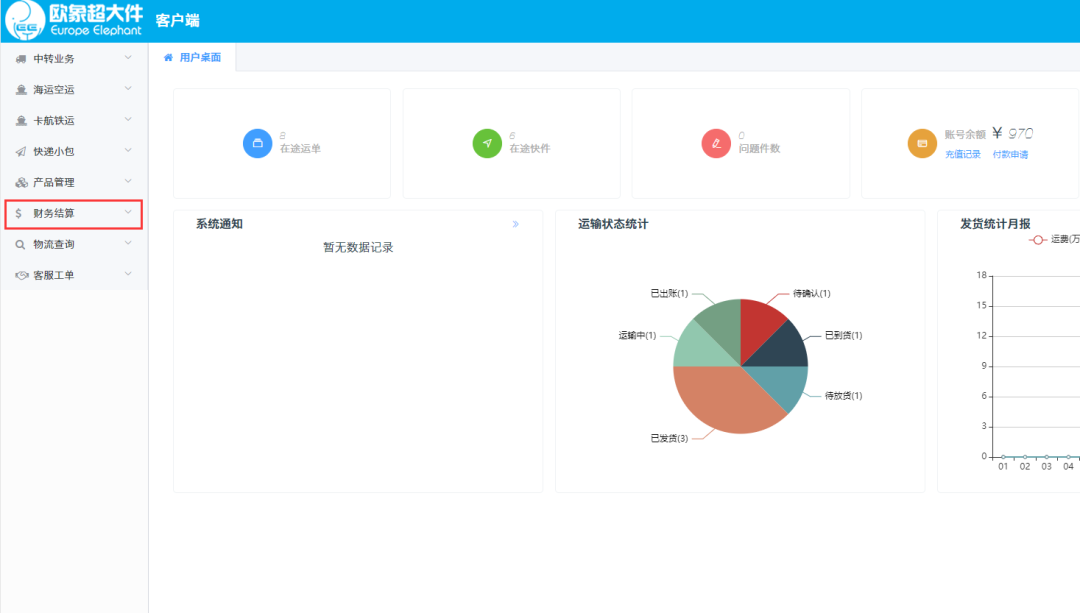Expand the 卡航铁运 chevron
Viewport: 1080px width, 613px height.
pyautogui.click(x=128, y=120)
